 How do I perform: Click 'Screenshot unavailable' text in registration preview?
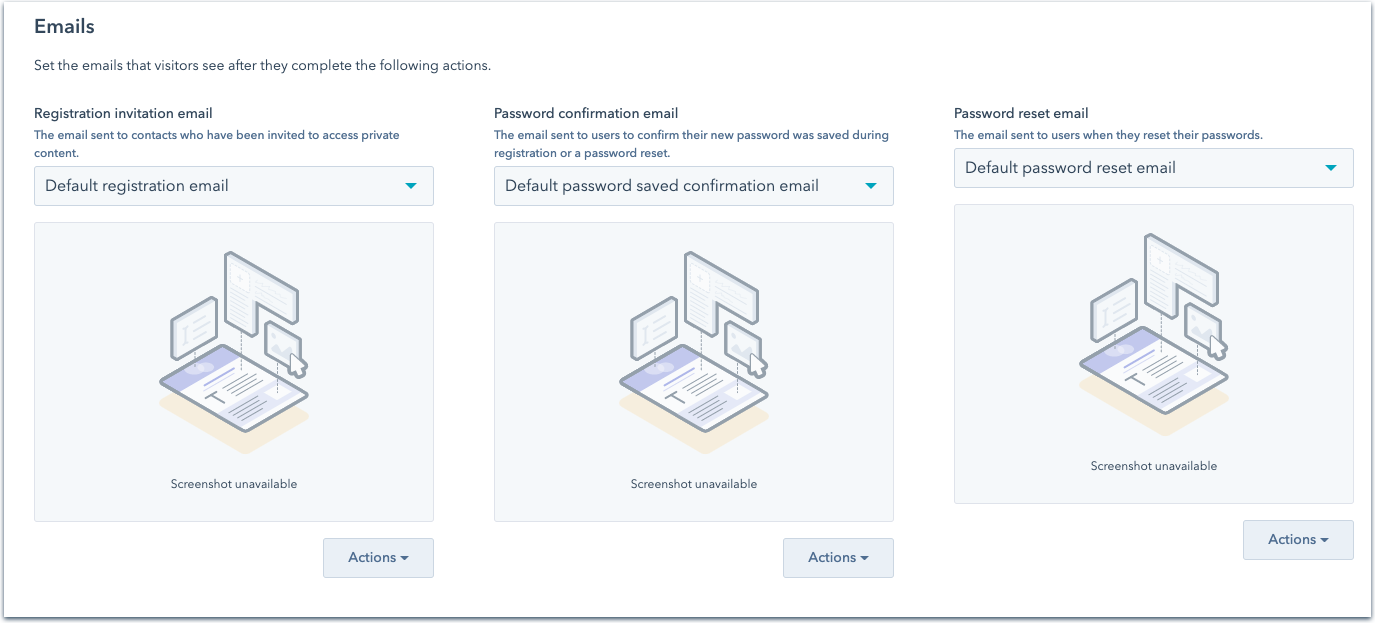[x=234, y=484]
